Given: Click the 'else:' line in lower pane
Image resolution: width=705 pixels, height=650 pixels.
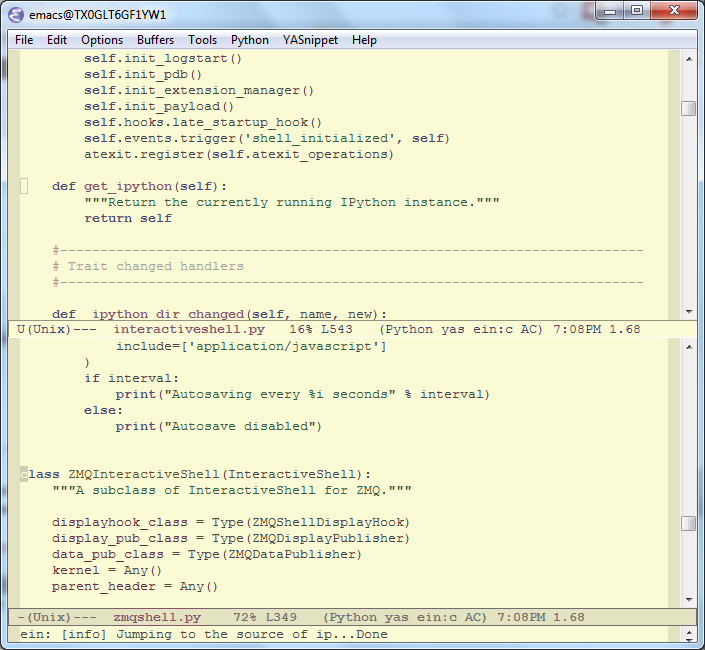Looking at the screenshot, I should (103, 410).
